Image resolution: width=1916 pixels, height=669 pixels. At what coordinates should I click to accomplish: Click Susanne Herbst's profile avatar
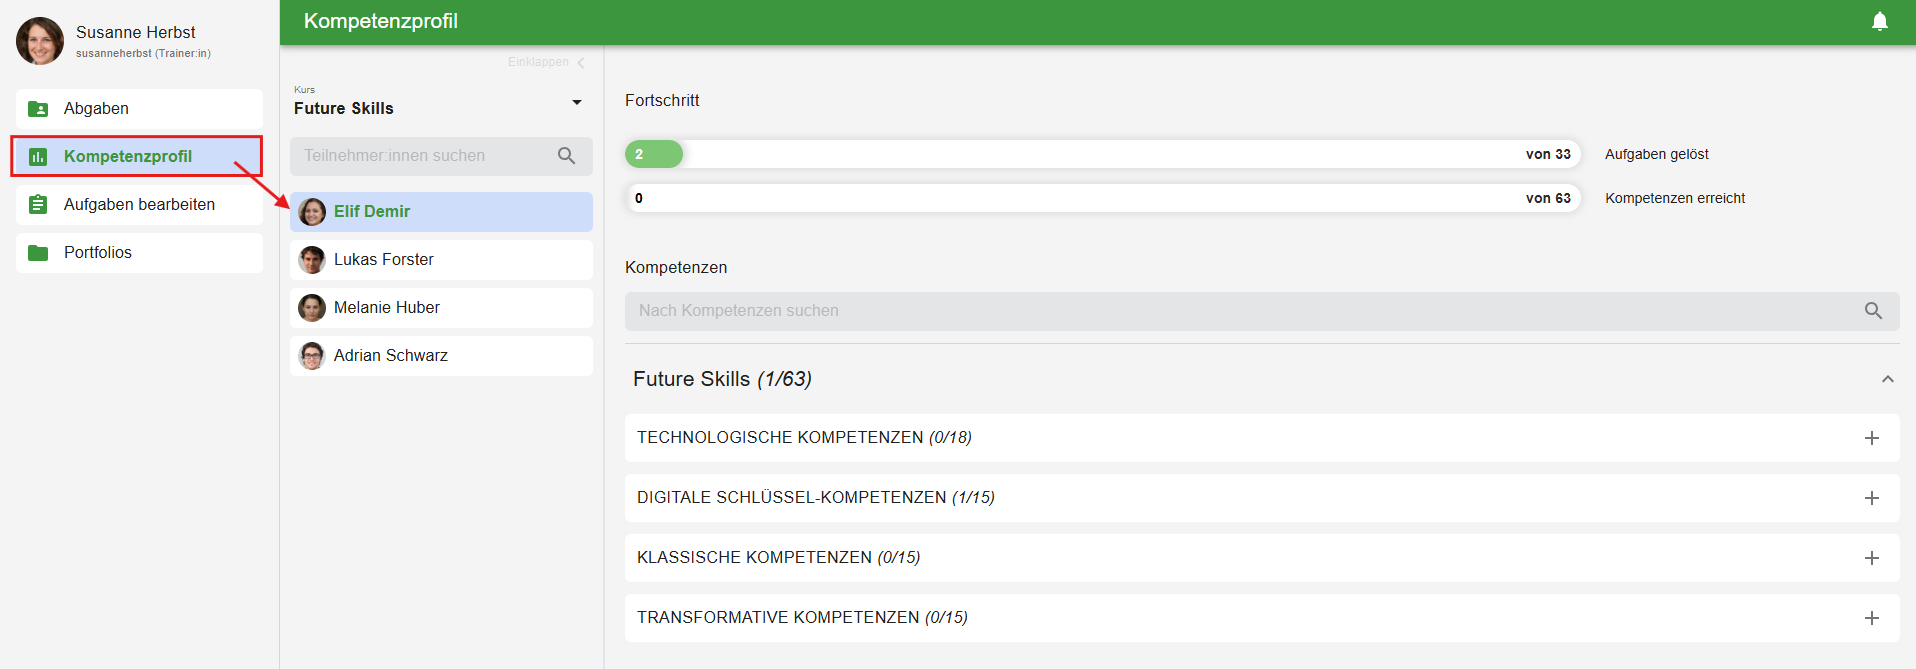tap(40, 41)
